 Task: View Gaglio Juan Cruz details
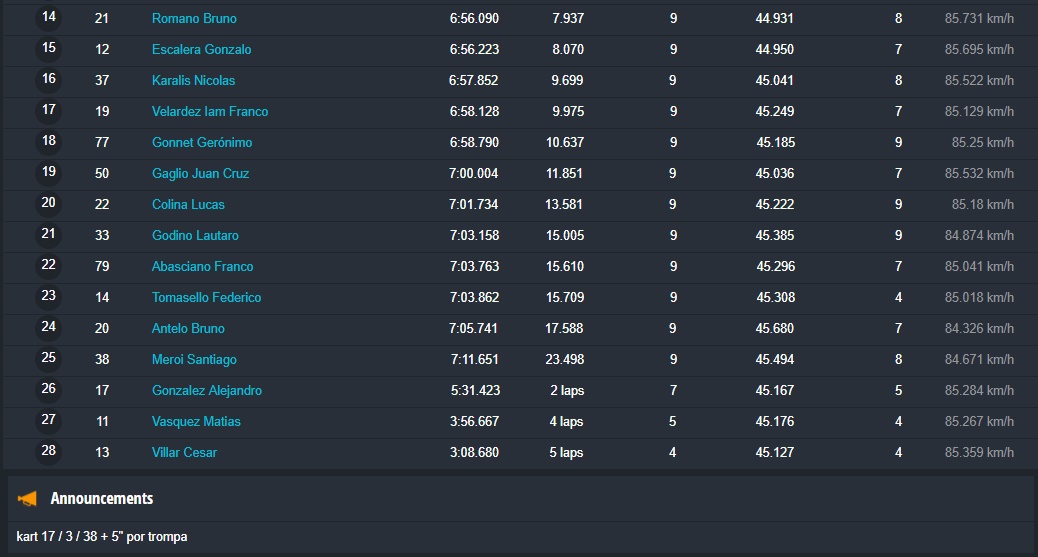200,173
